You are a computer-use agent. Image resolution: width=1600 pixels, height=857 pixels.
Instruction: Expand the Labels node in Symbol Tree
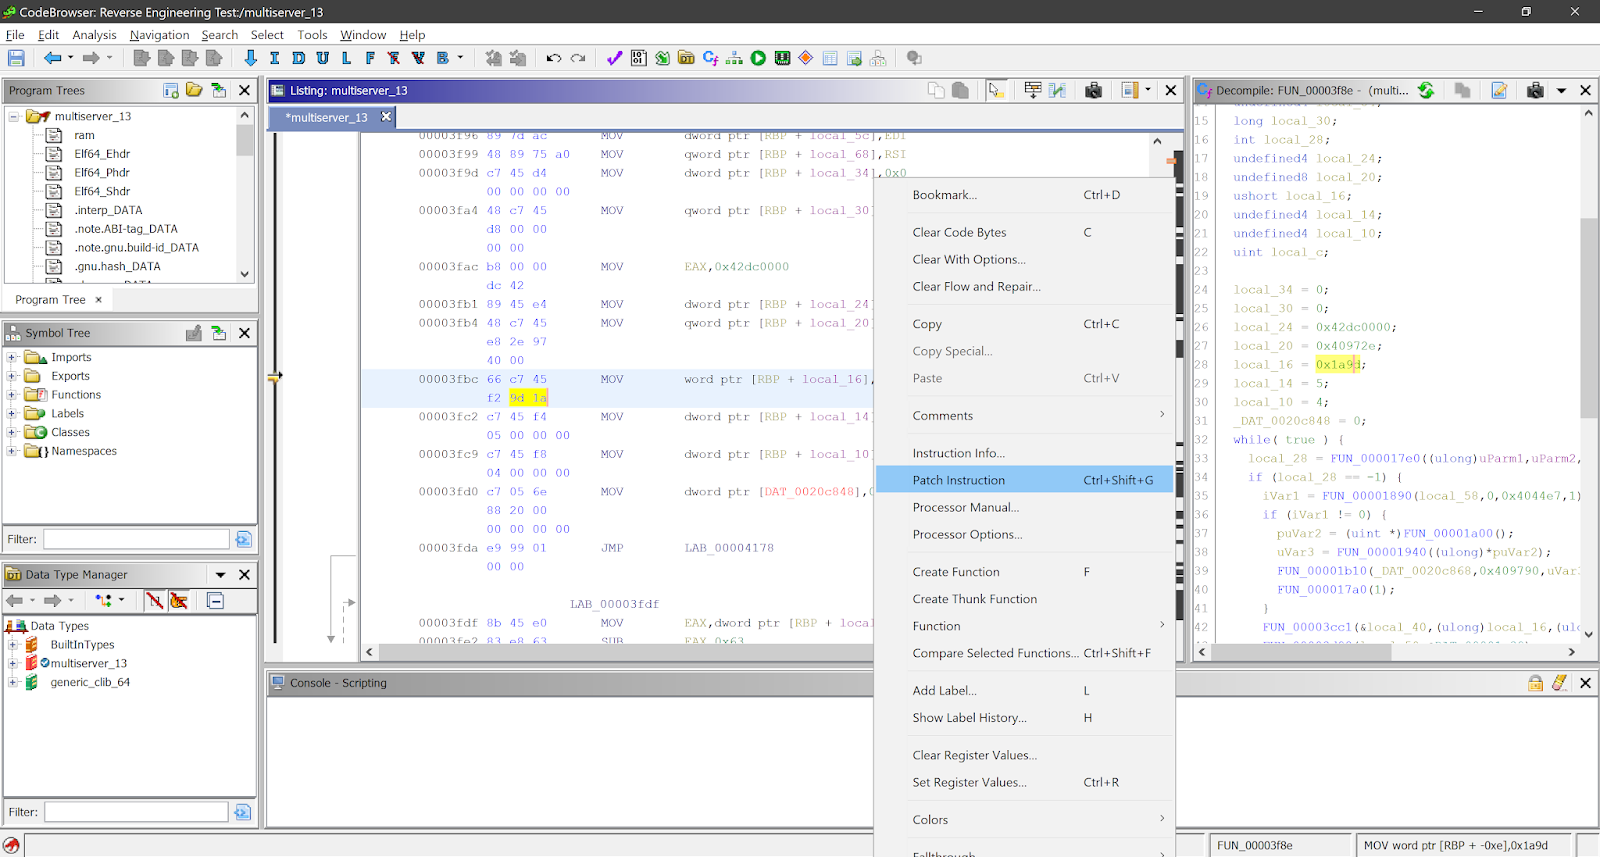coord(12,413)
